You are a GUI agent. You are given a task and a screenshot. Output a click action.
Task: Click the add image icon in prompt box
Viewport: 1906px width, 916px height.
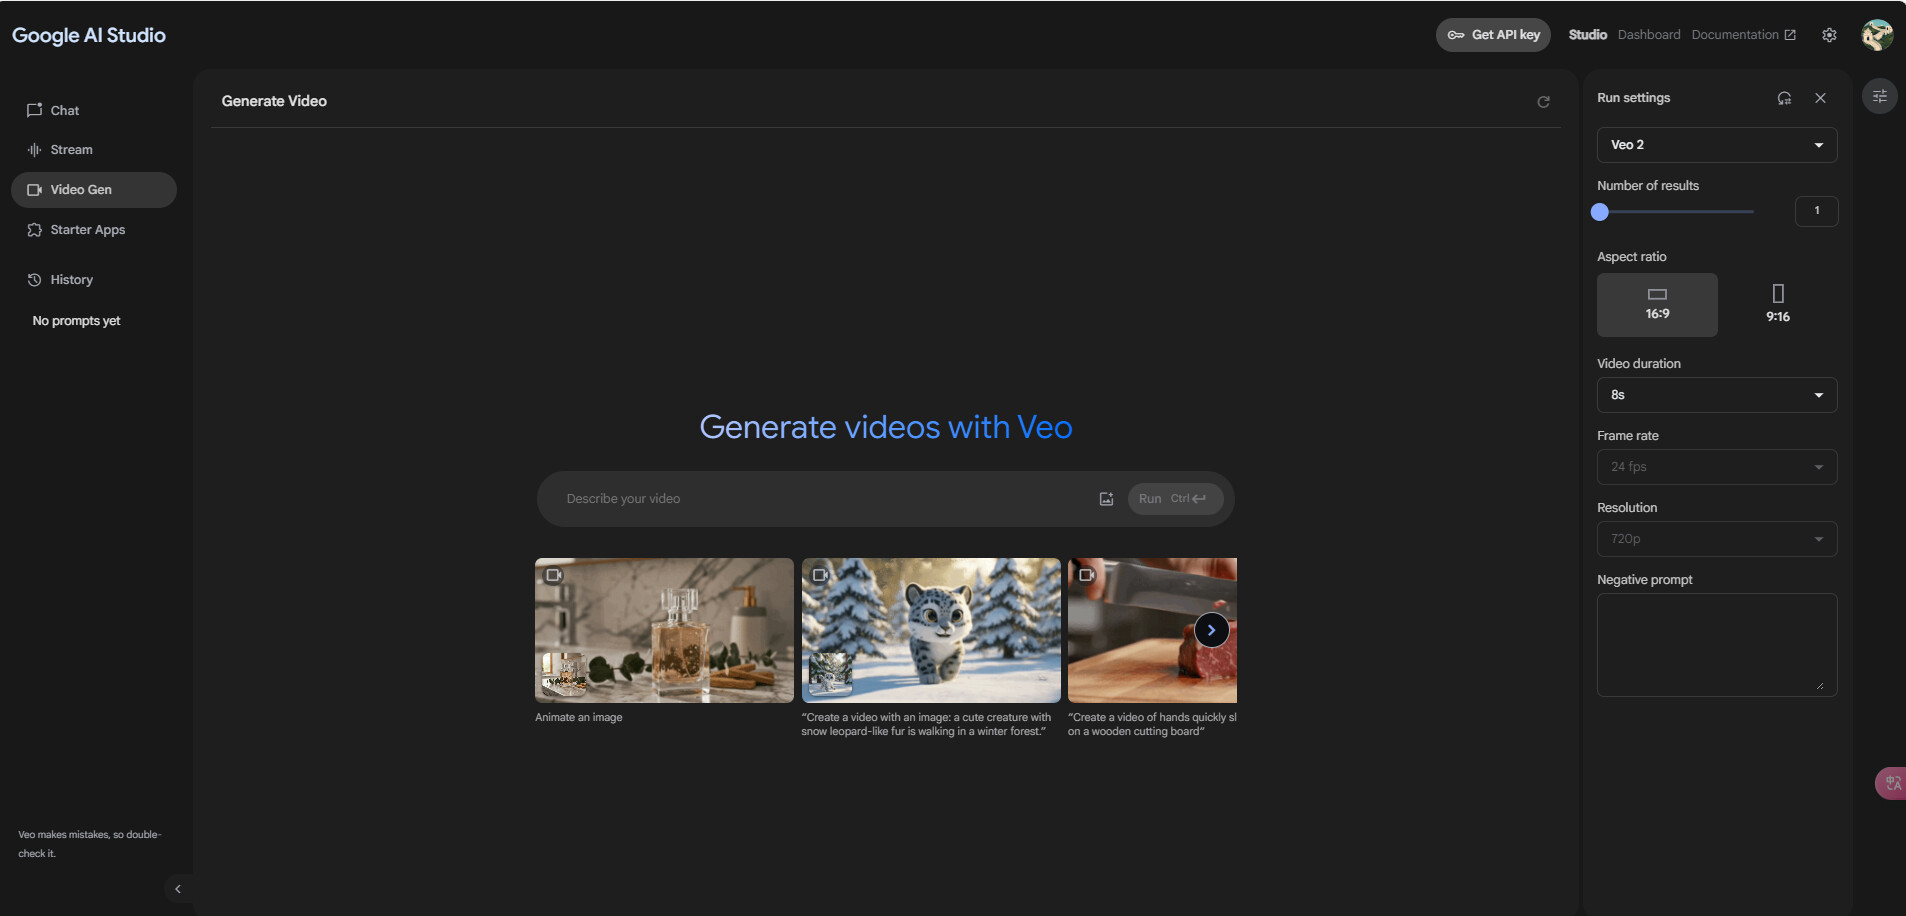coord(1106,499)
